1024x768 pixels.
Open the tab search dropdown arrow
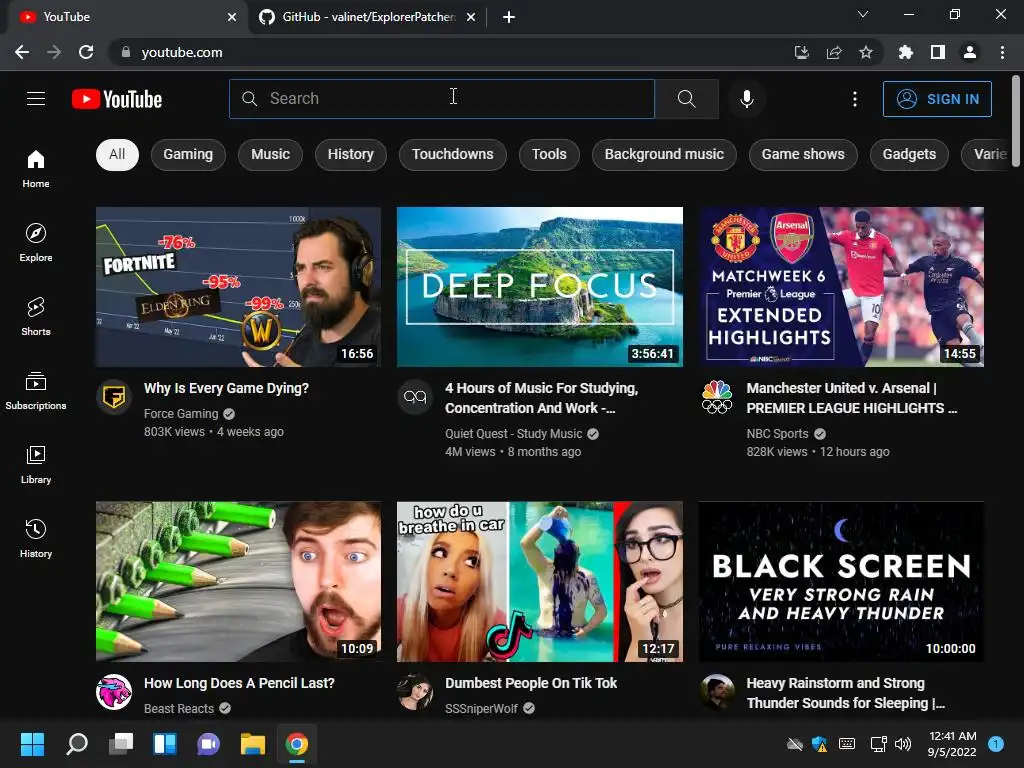click(863, 14)
